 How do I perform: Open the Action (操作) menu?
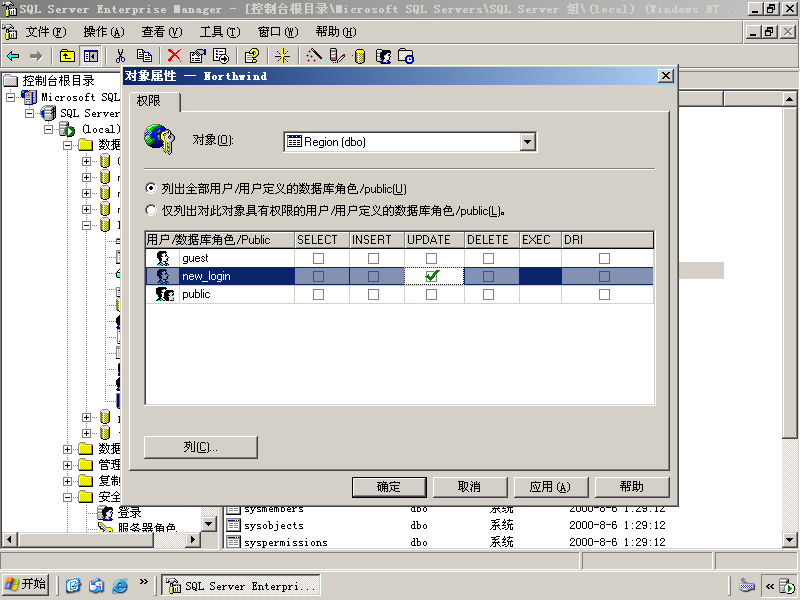coord(104,32)
